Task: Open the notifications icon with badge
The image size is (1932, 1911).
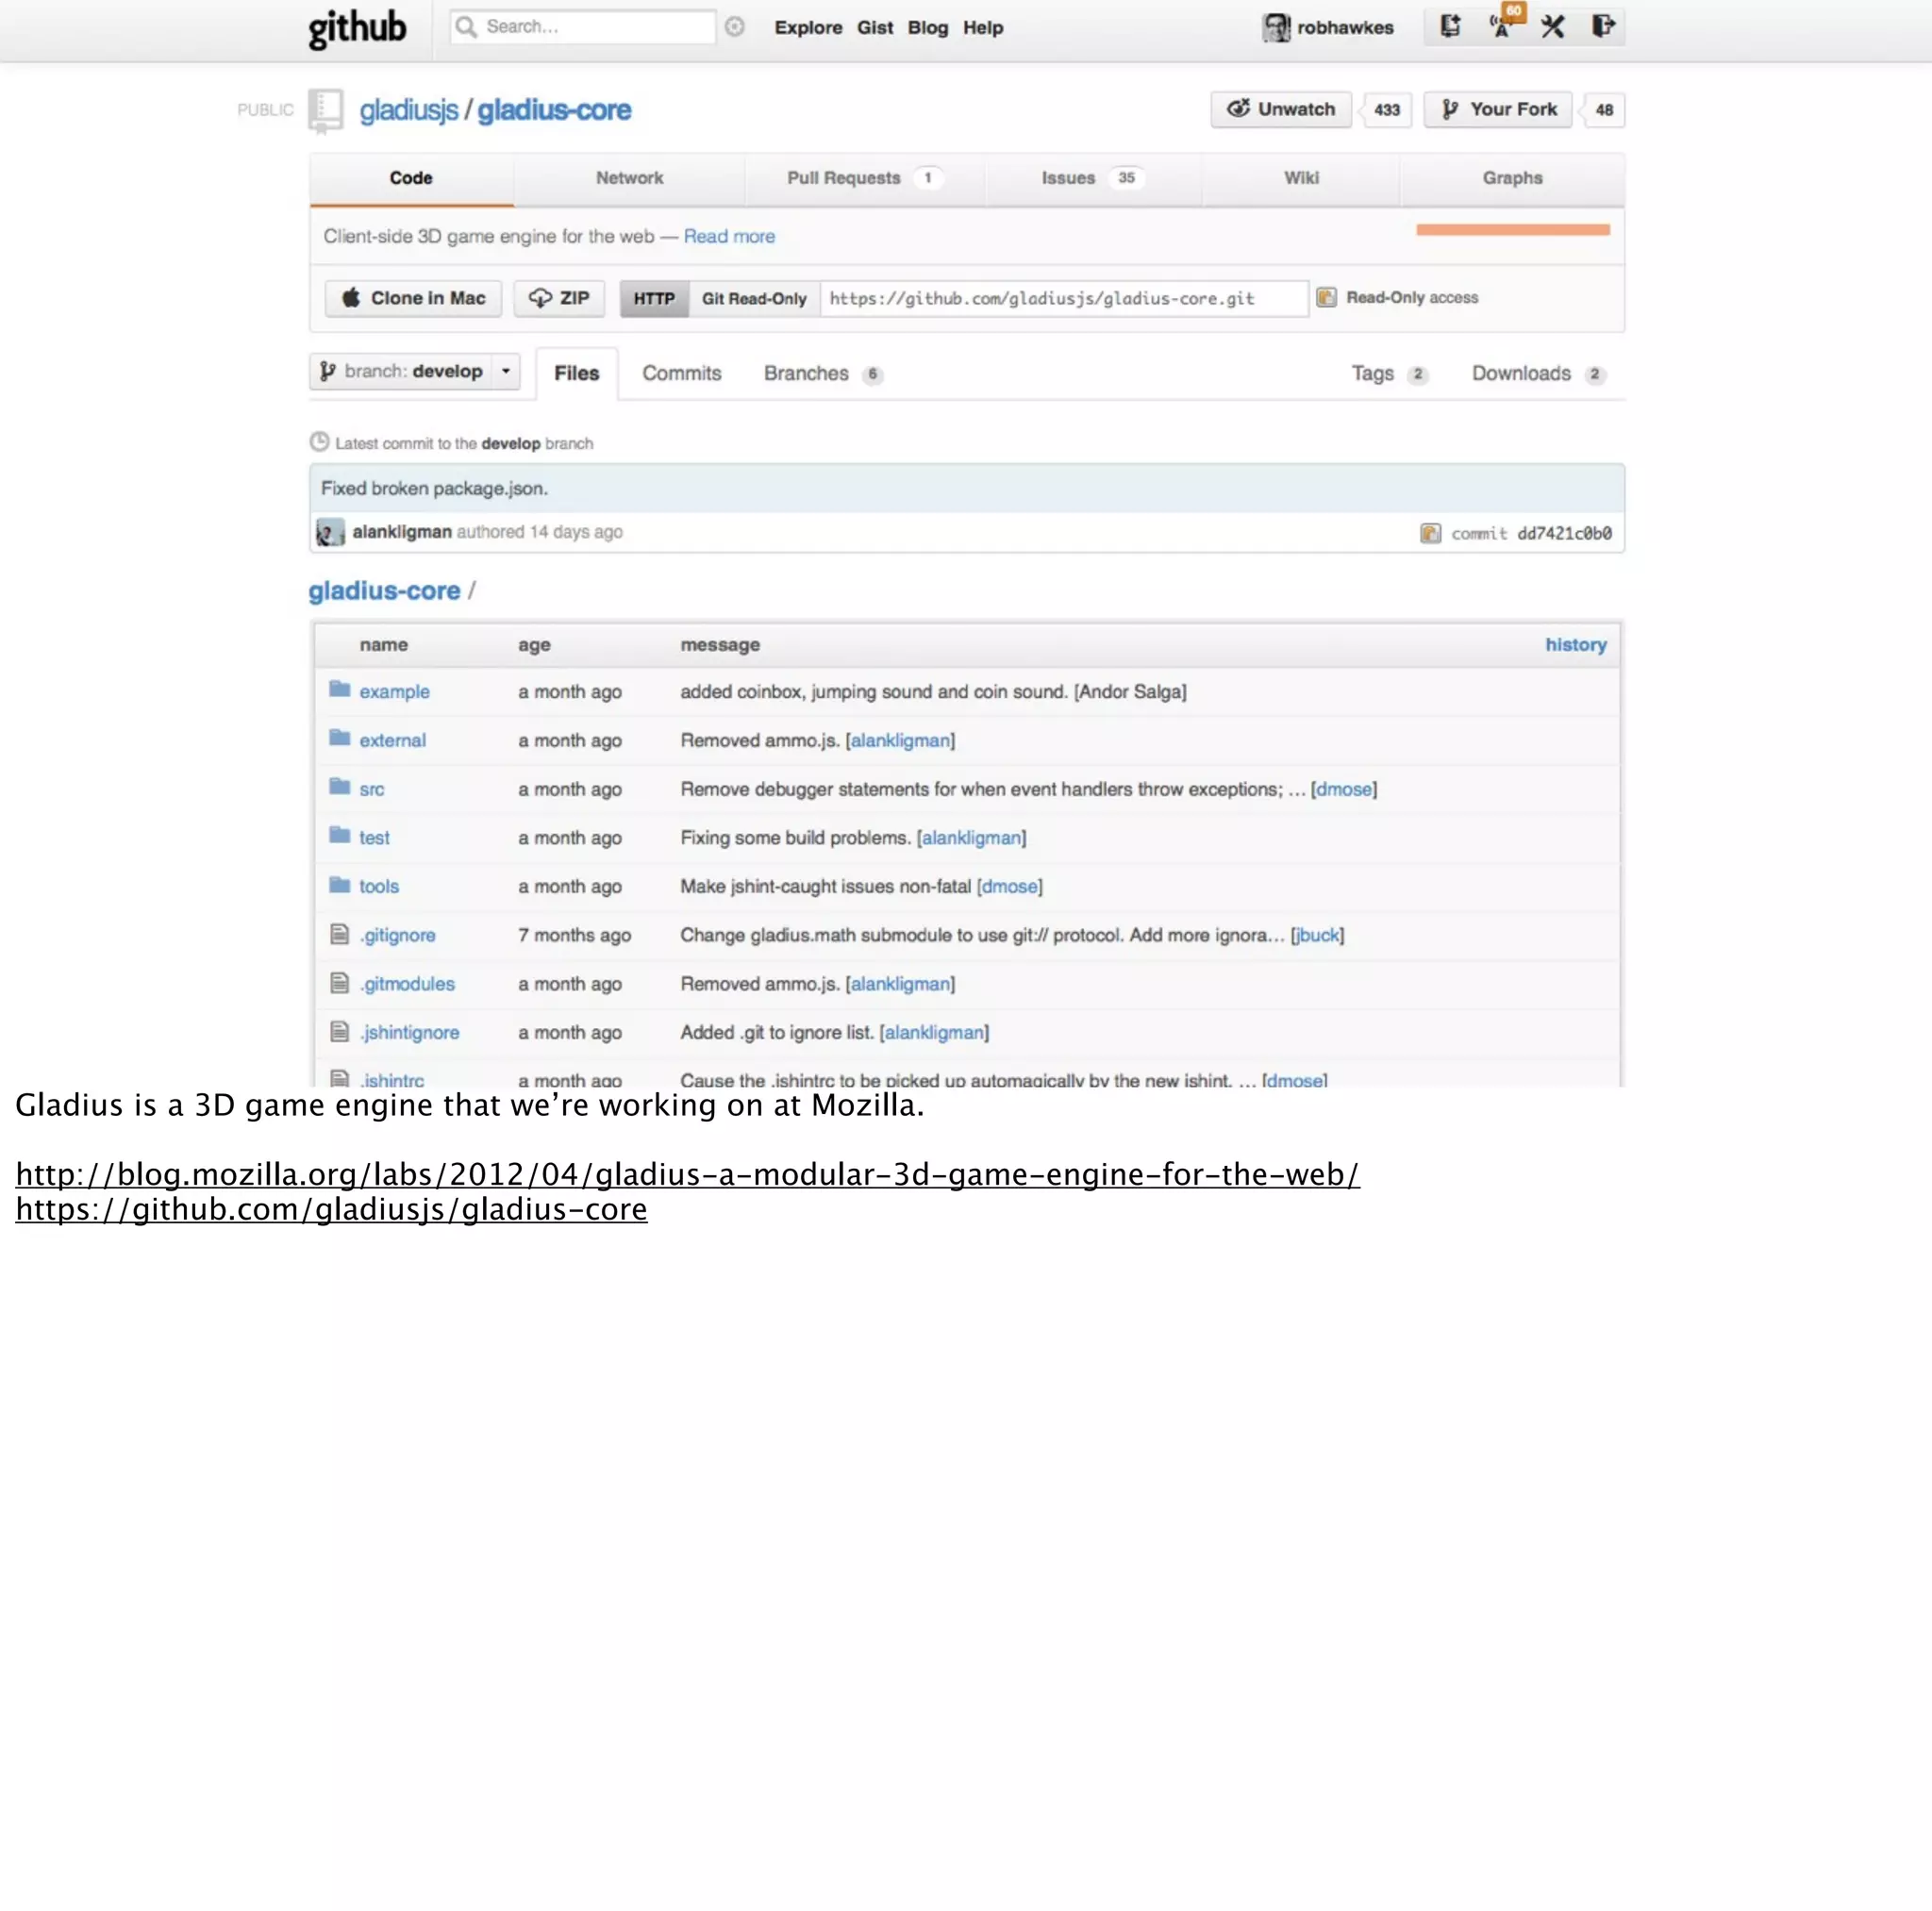Action: coord(1502,26)
